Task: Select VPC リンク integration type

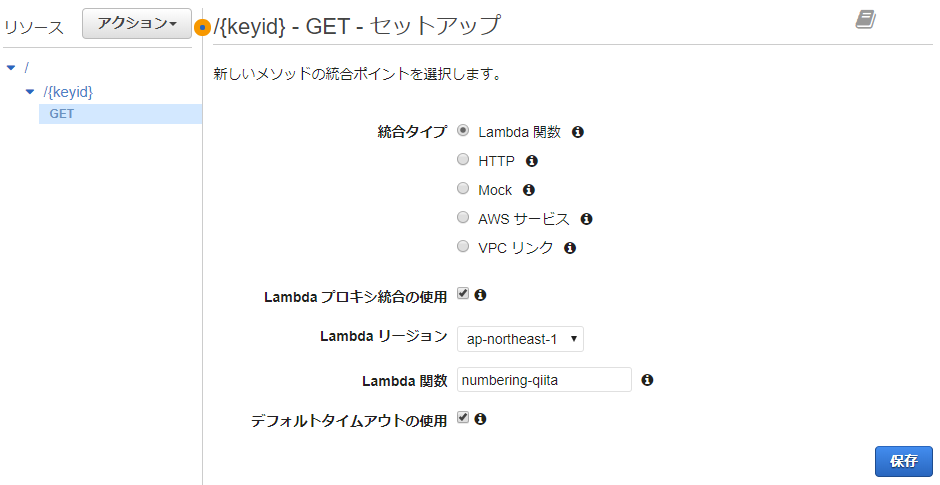Action: [x=463, y=246]
